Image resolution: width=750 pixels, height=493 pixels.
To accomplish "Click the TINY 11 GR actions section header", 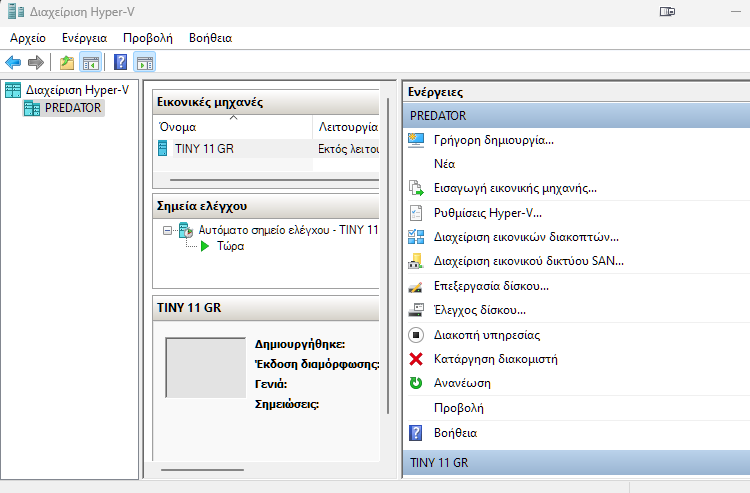I will click(x=576, y=463).
